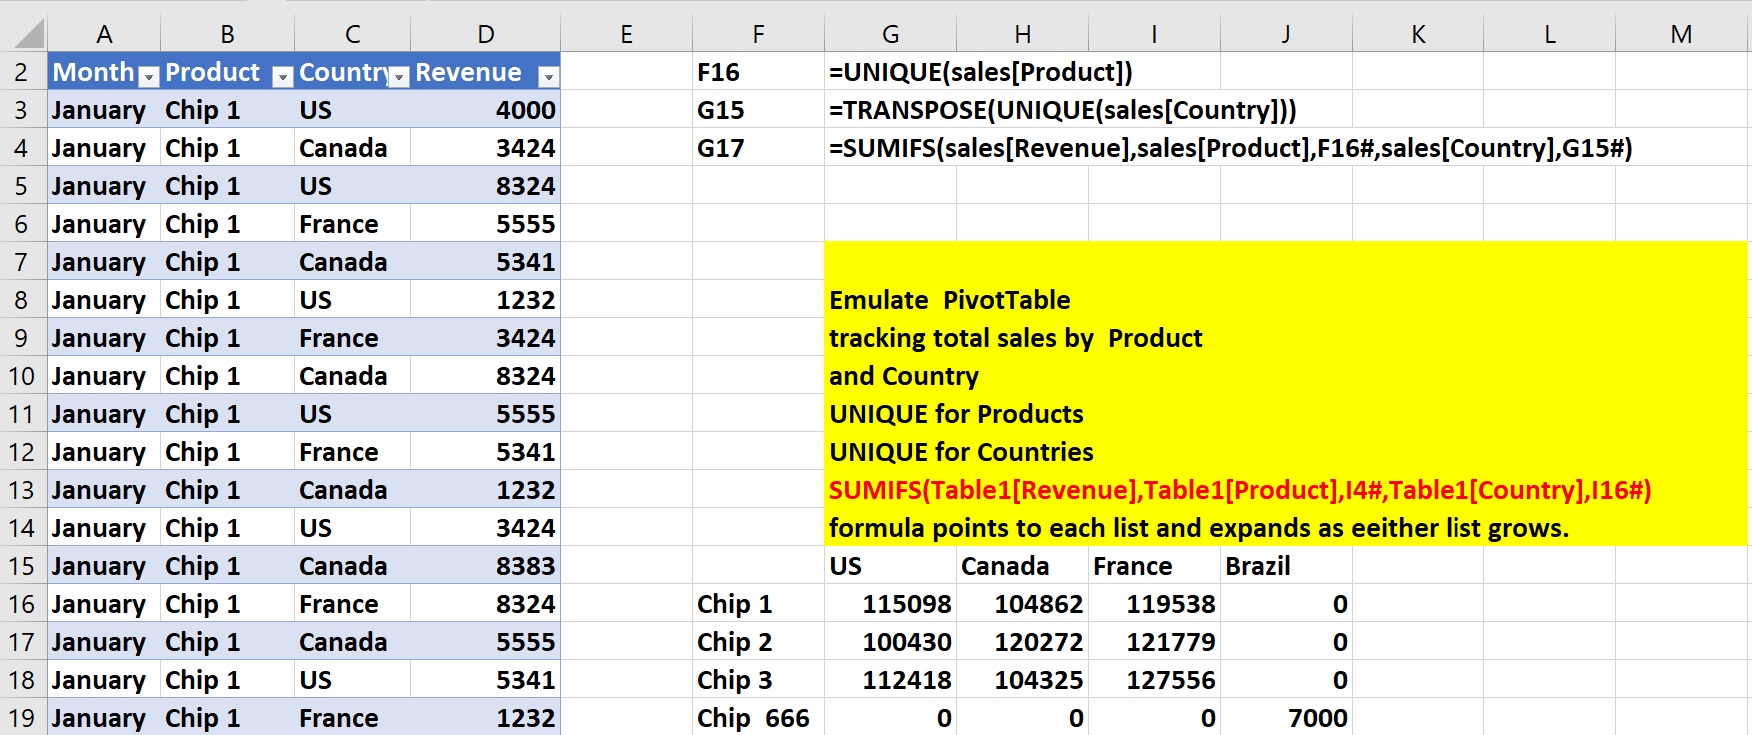Screen dimensions: 1752x735
Task: Click the TRANSPOSE UNIQUE Country formula cell
Action: click(x=1062, y=110)
